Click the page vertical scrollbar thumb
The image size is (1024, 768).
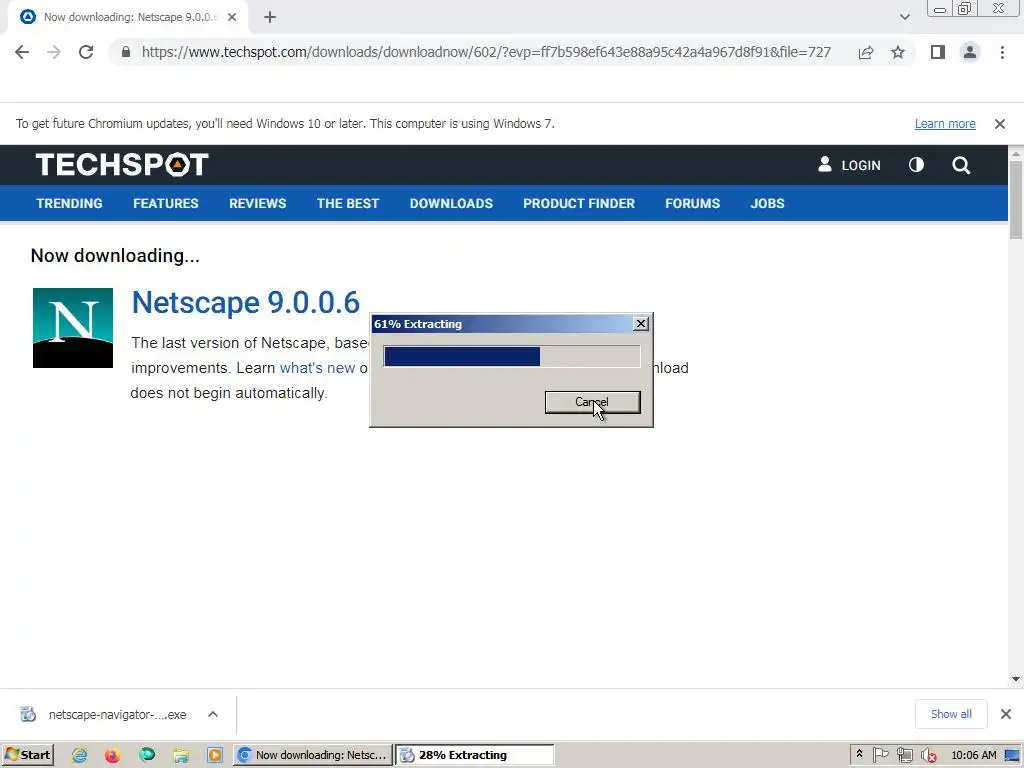1016,199
